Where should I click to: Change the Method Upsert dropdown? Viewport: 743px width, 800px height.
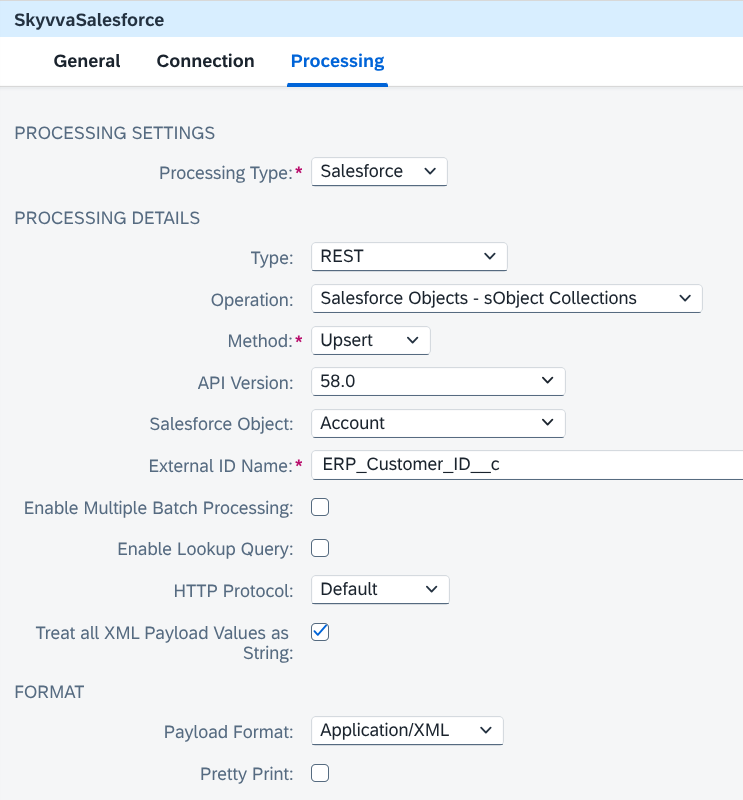[x=370, y=340]
